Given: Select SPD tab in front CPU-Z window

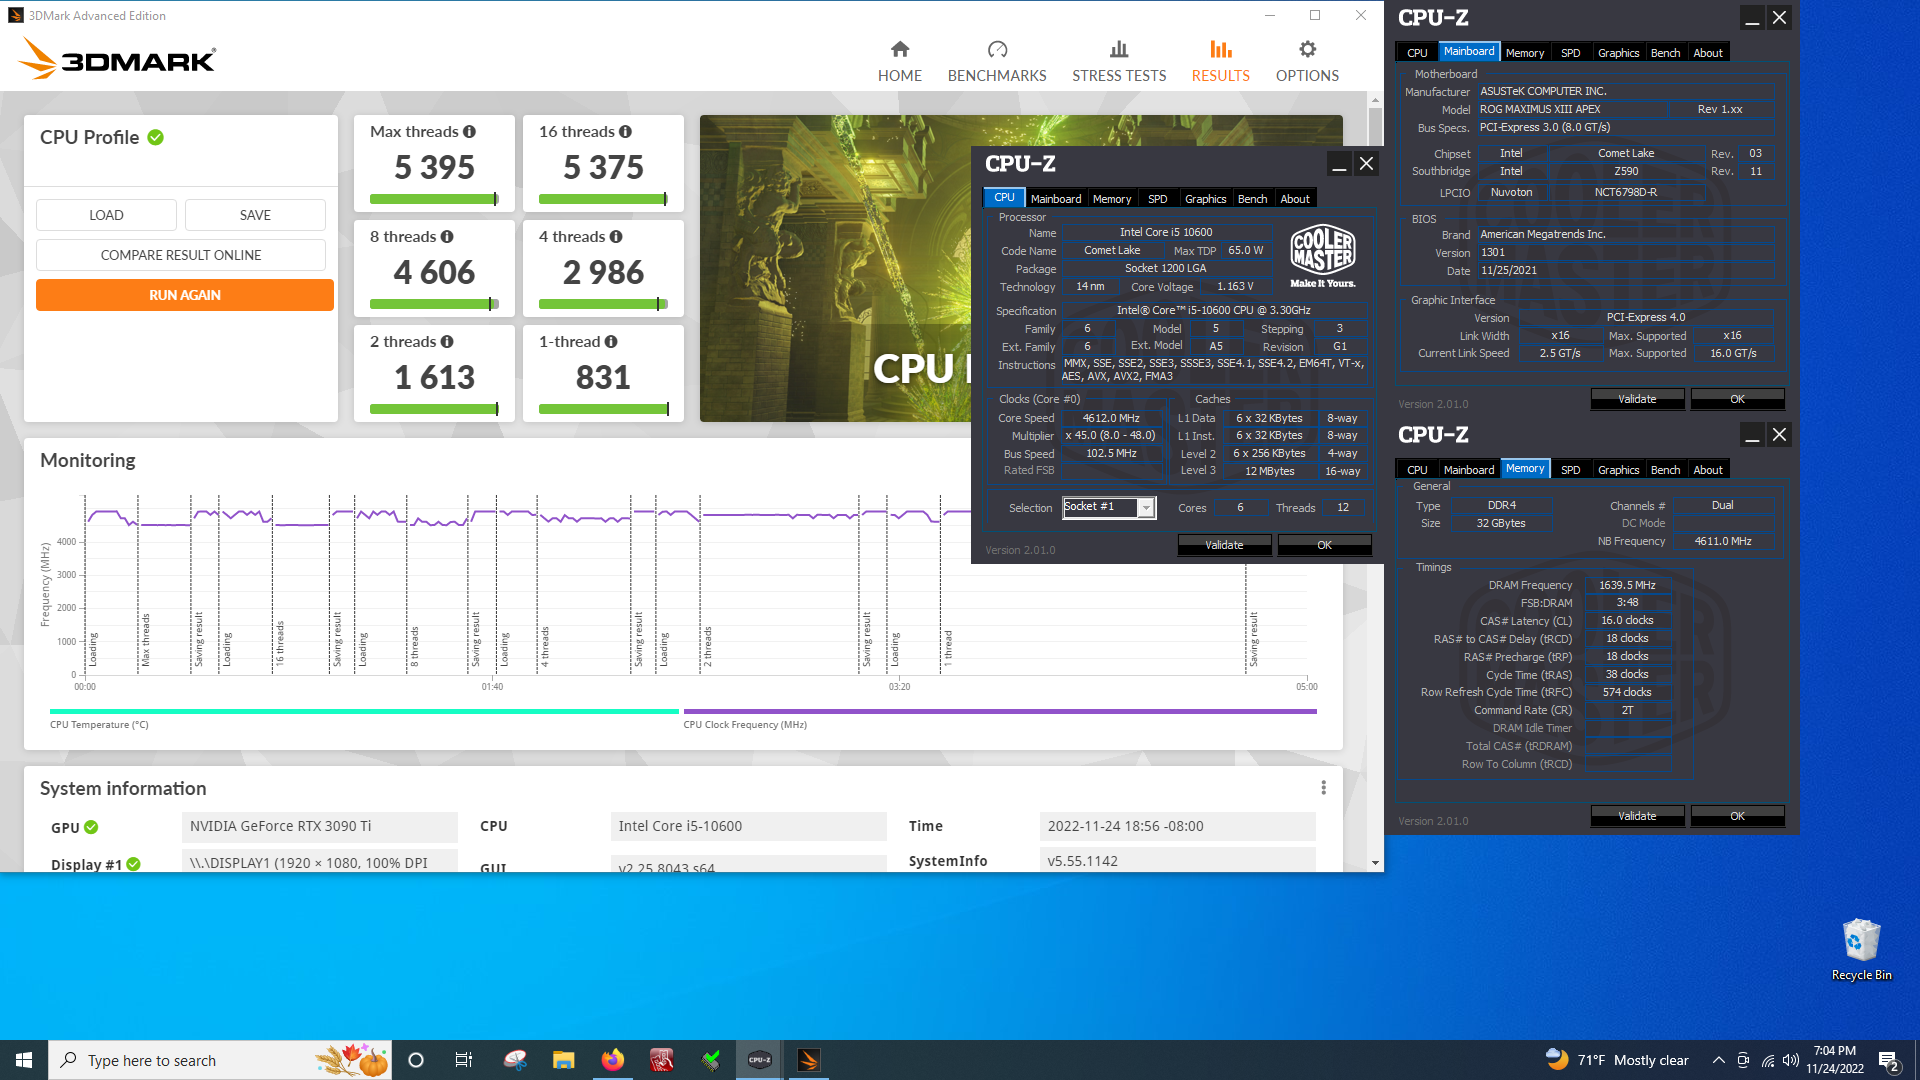Looking at the screenshot, I should tap(1158, 199).
